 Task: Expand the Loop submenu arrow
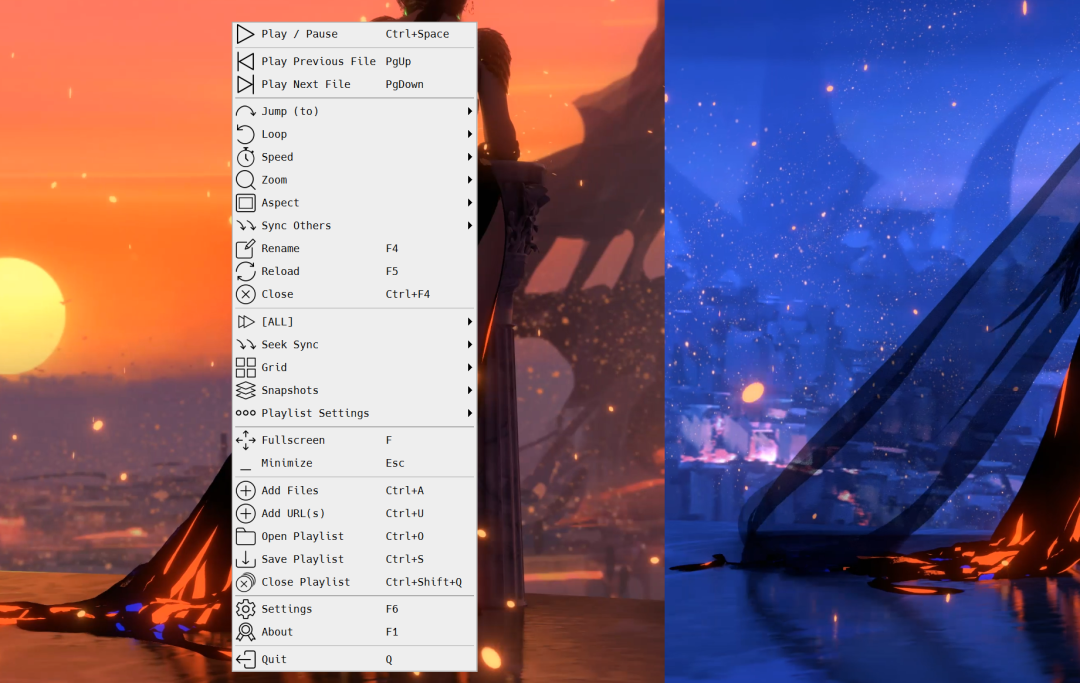coord(469,134)
